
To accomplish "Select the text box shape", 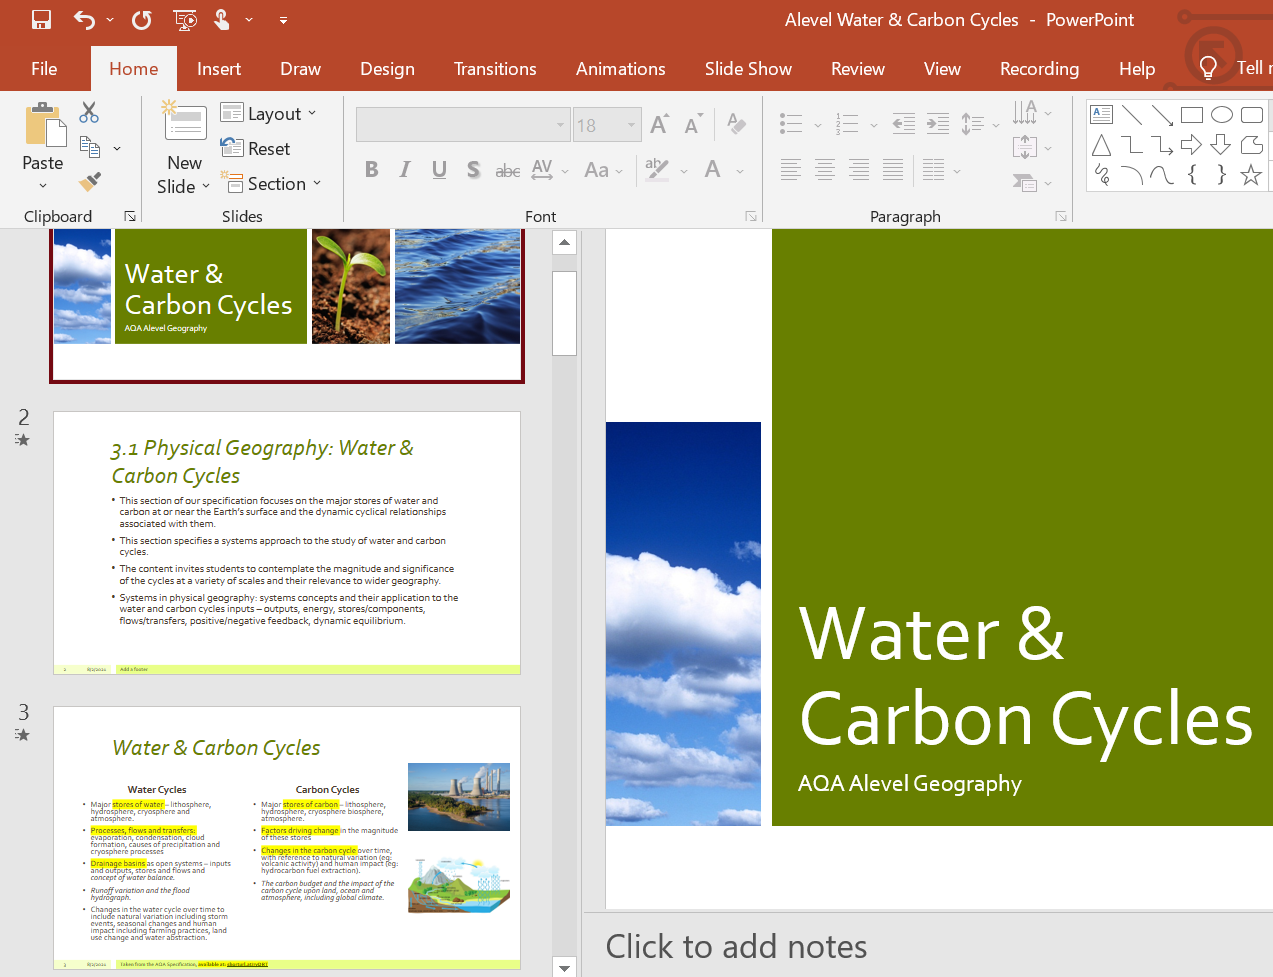I will 1102,115.
